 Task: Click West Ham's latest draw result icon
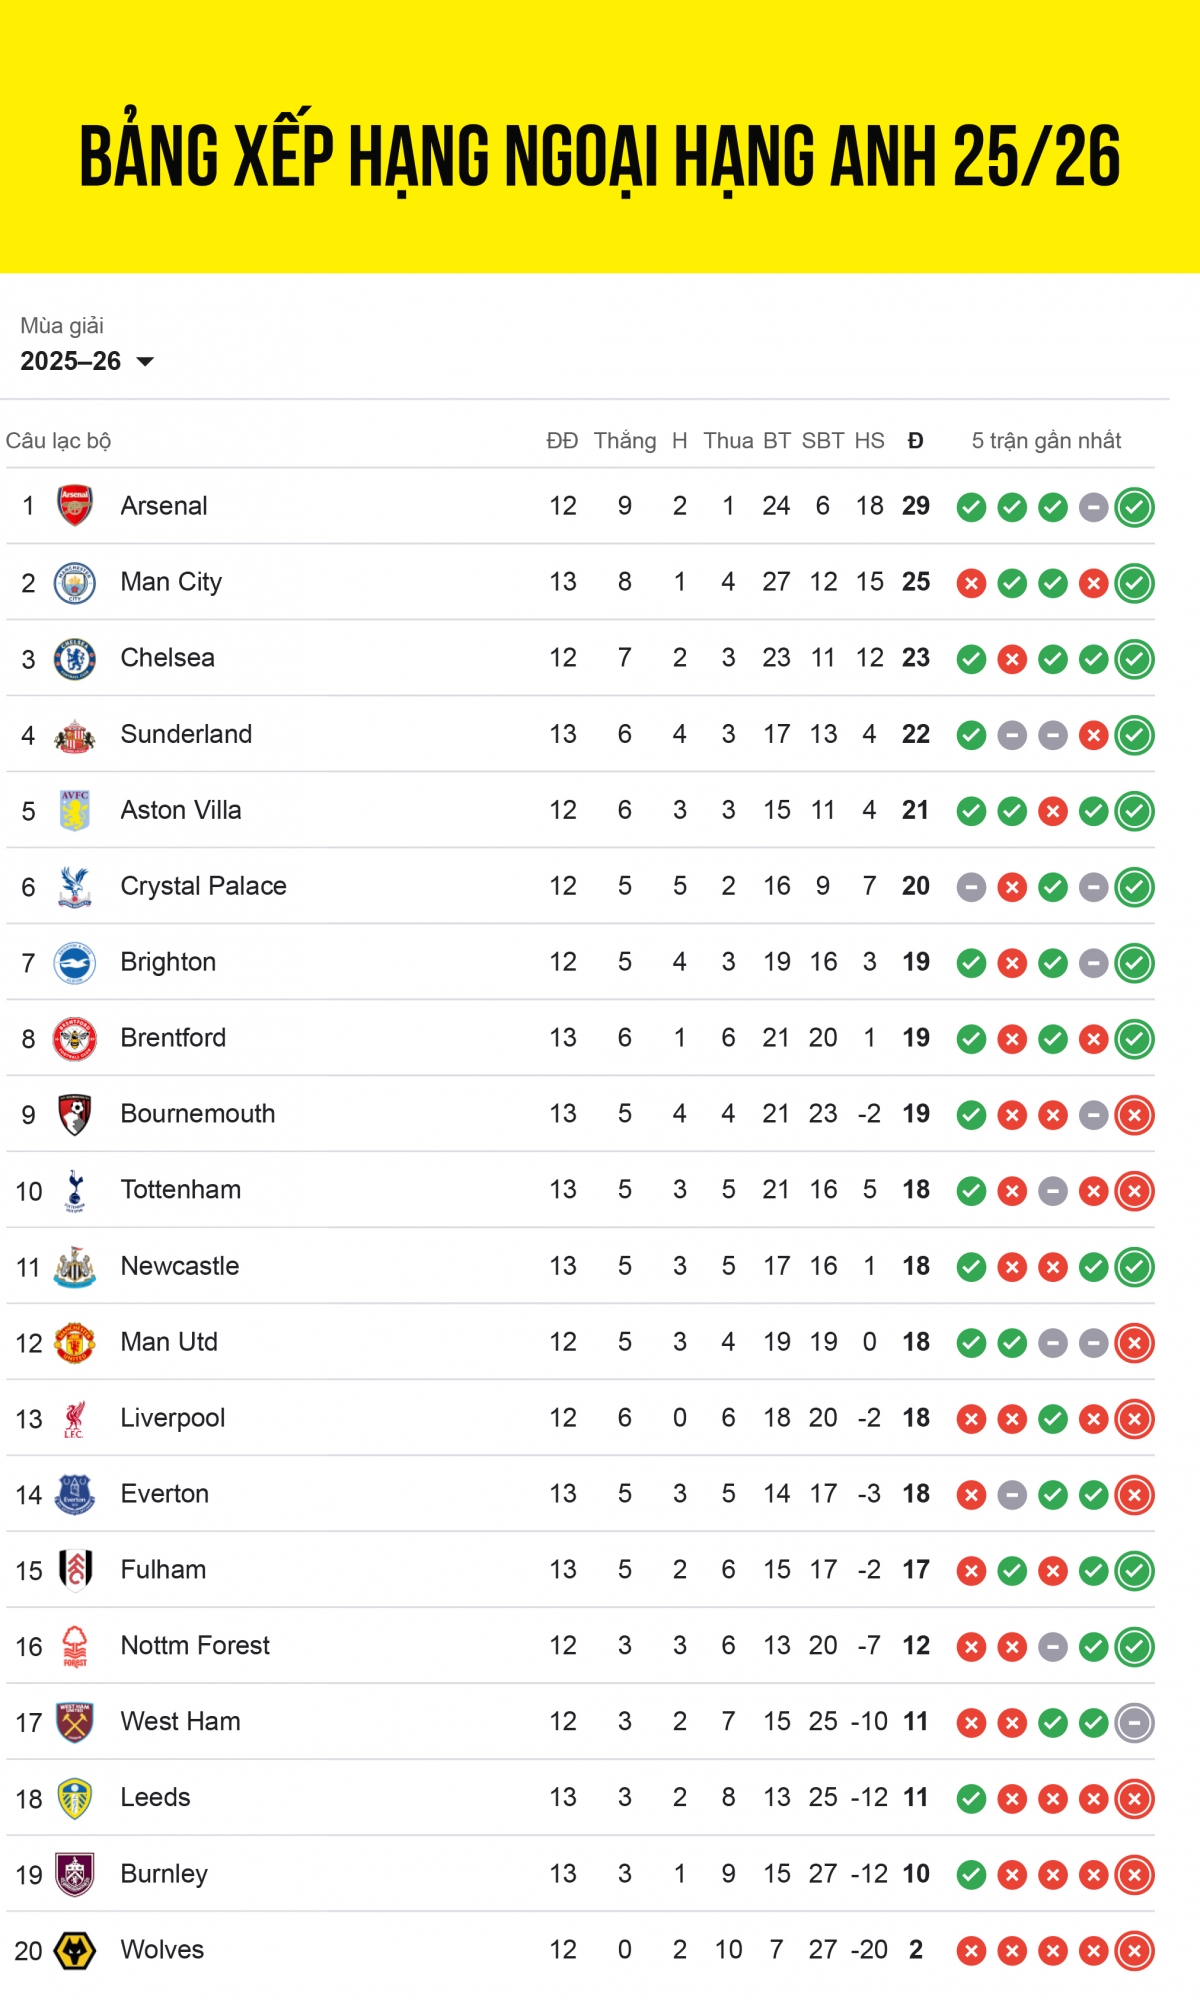[x=1134, y=1723]
